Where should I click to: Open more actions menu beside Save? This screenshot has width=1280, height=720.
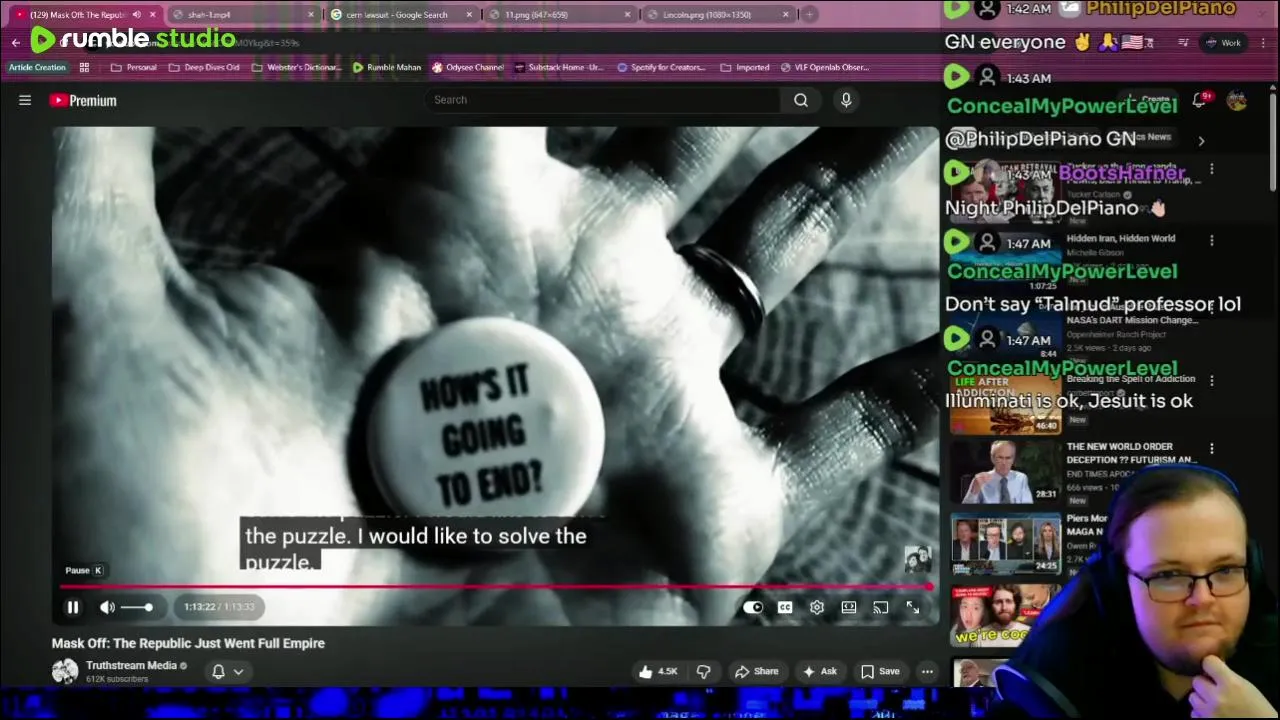pyautogui.click(x=927, y=671)
